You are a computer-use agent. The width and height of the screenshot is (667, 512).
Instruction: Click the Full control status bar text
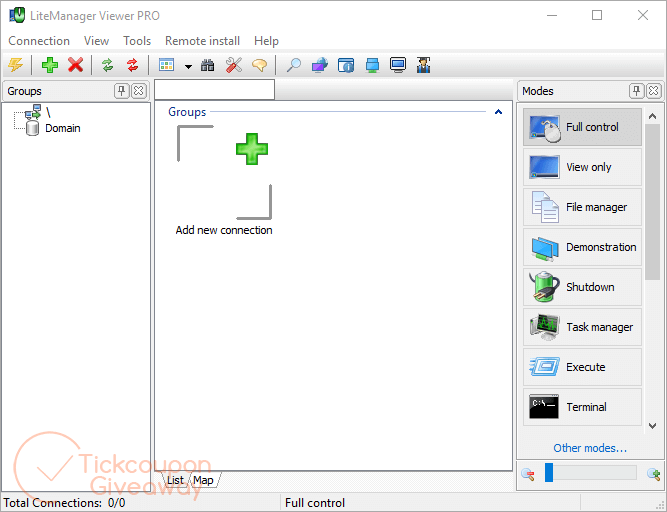[x=315, y=503]
